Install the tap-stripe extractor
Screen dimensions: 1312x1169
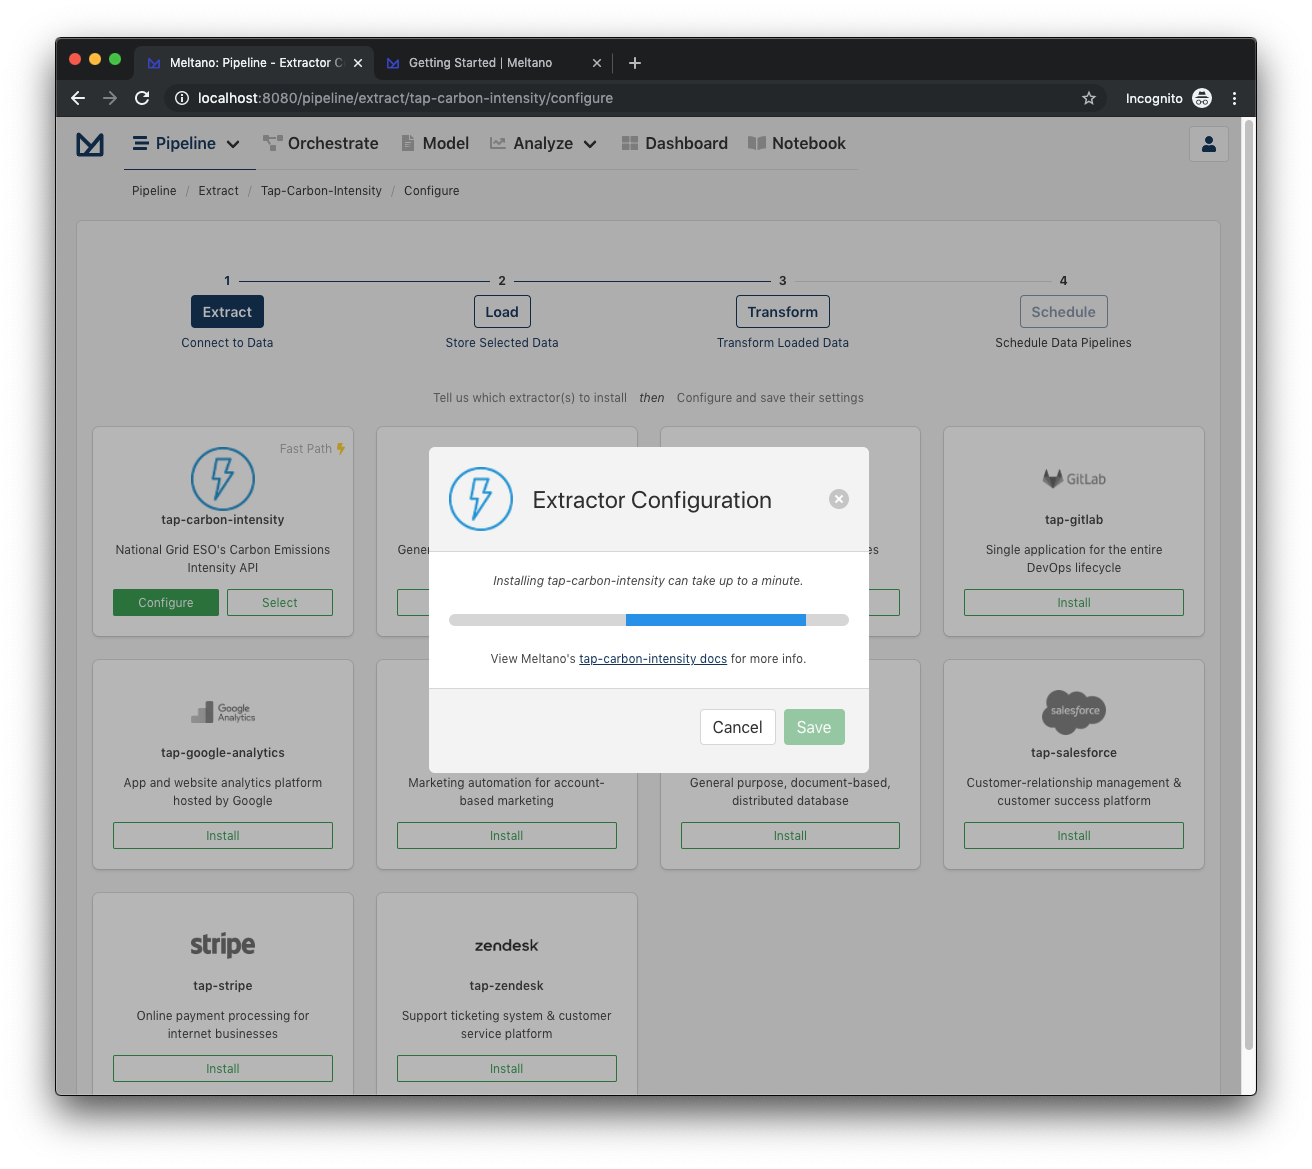[223, 1069]
